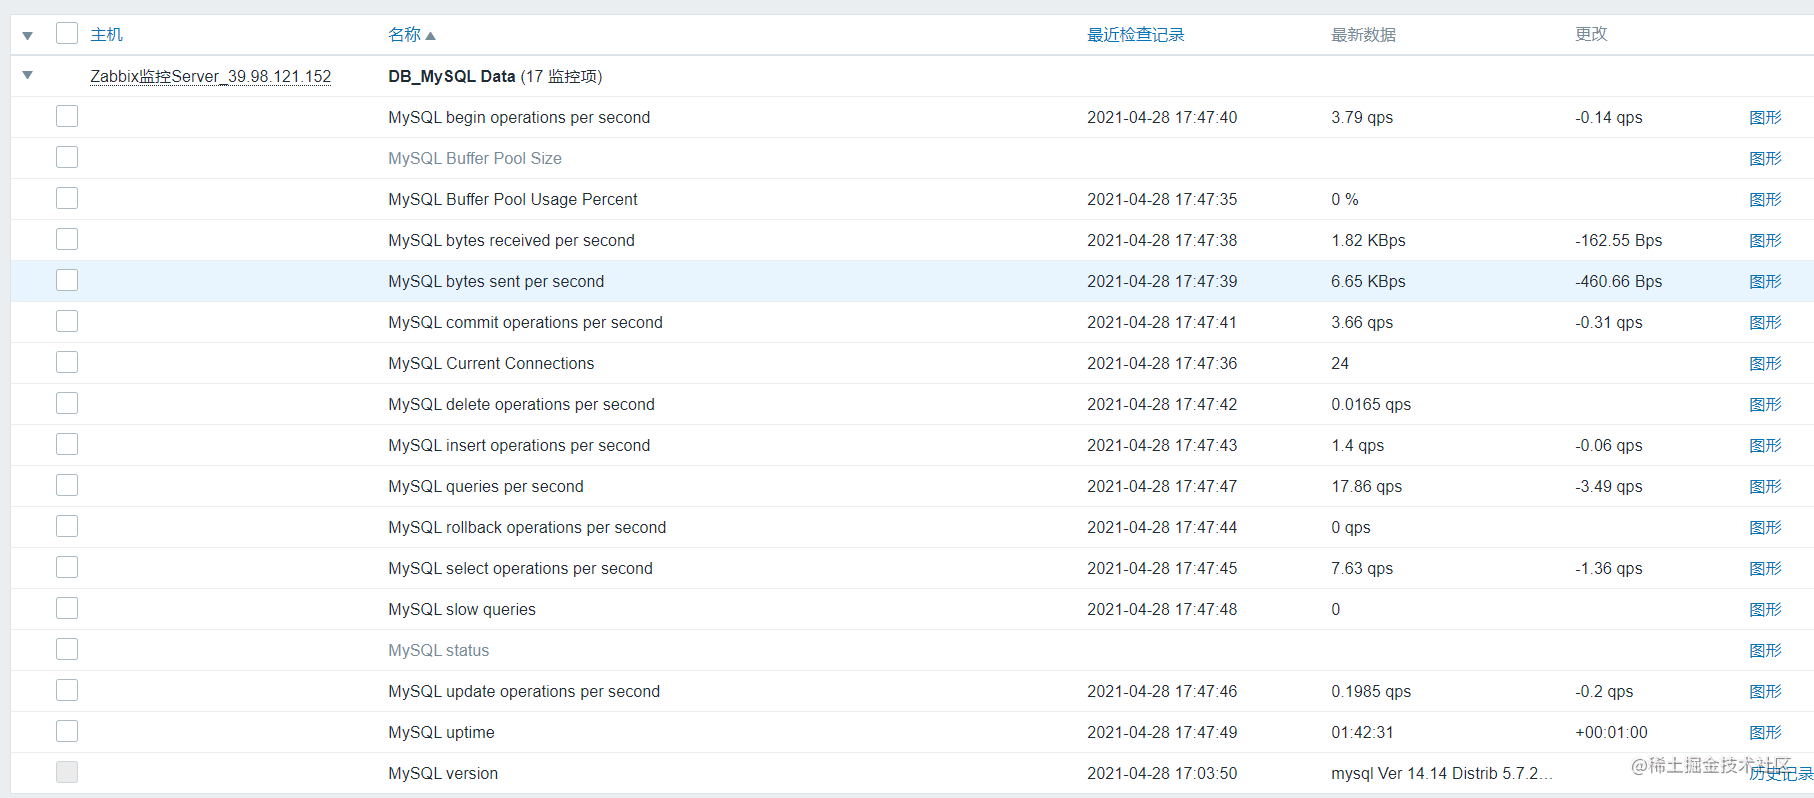
Task: Check the box for MySQL Current Connections
Action: click(x=67, y=362)
